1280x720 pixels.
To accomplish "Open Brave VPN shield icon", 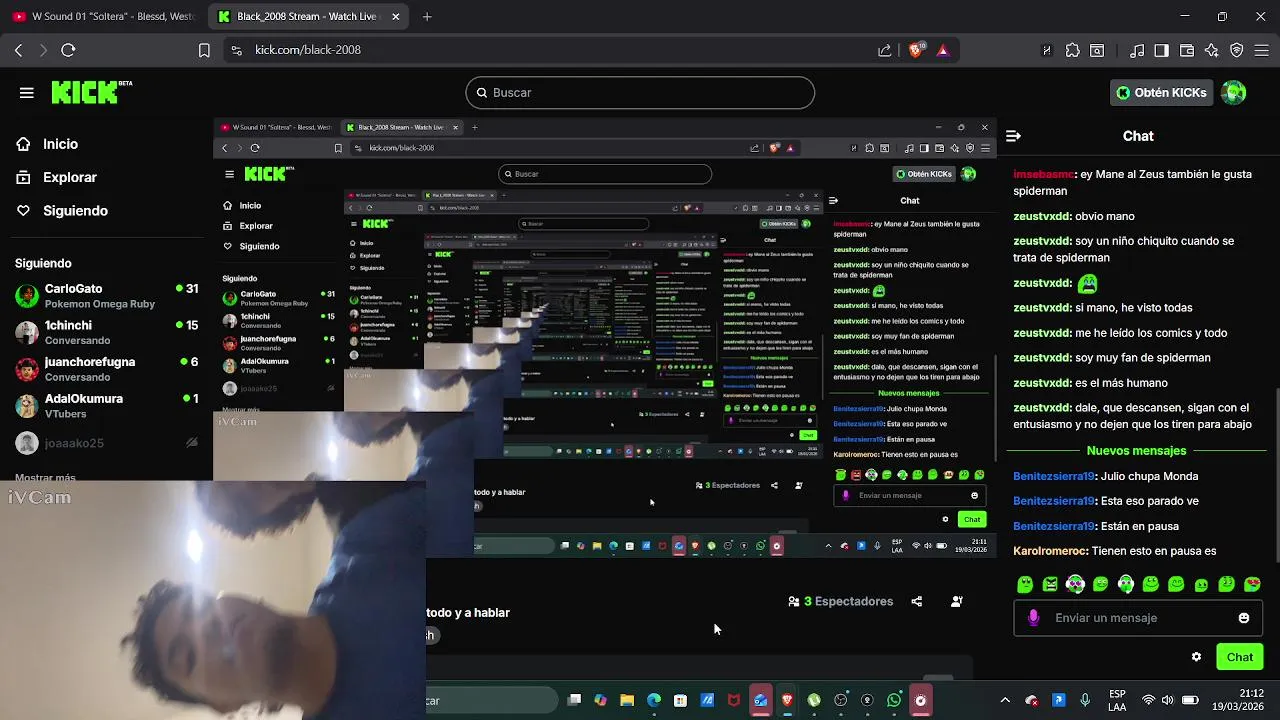I will tap(1237, 50).
